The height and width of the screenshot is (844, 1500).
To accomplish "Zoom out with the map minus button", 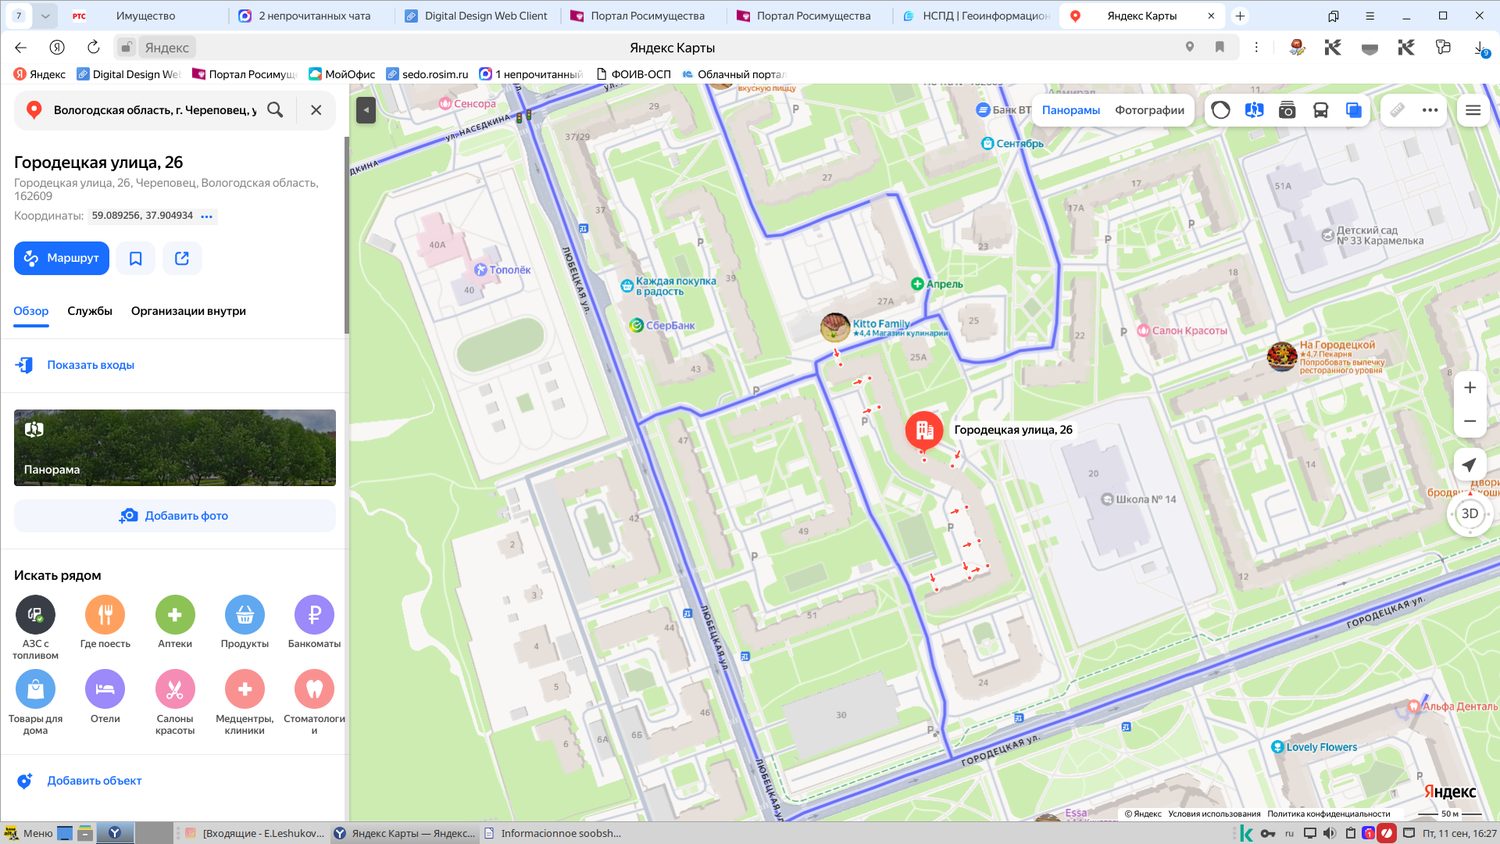I will point(1470,421).
